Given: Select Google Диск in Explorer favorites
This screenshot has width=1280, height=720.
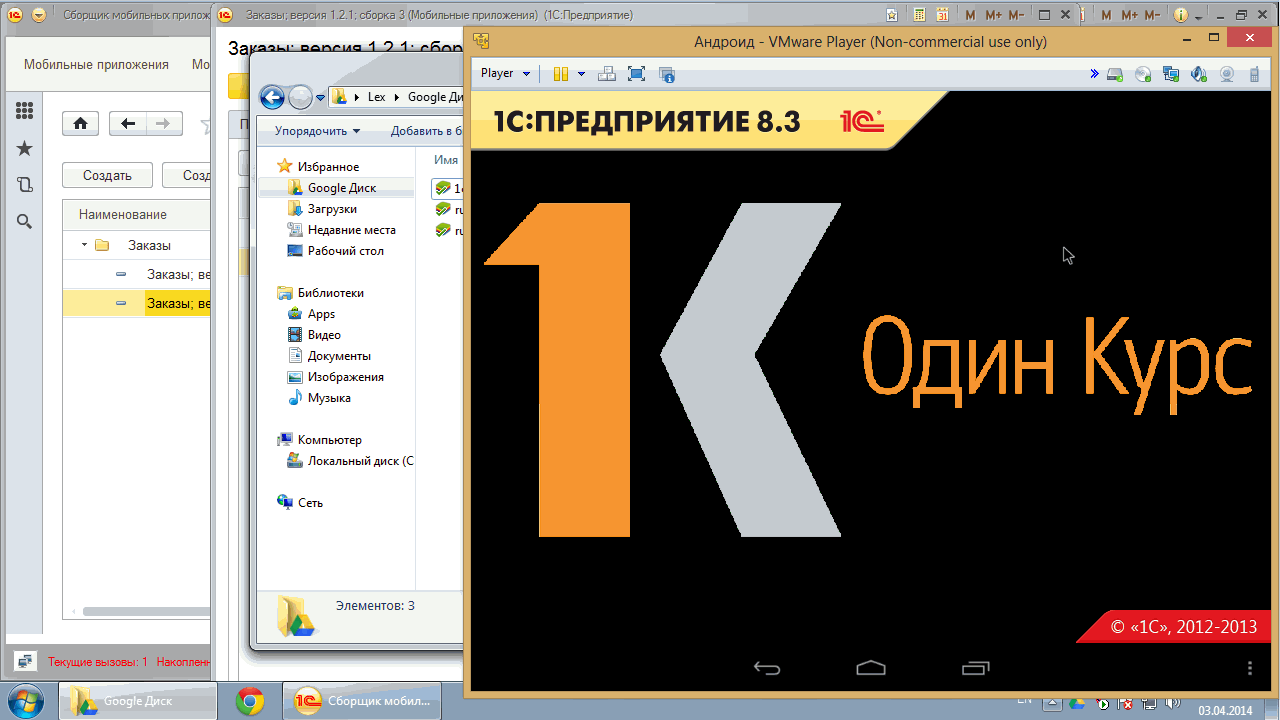Looking at the screenshot, I should click(x=341, y=188).
